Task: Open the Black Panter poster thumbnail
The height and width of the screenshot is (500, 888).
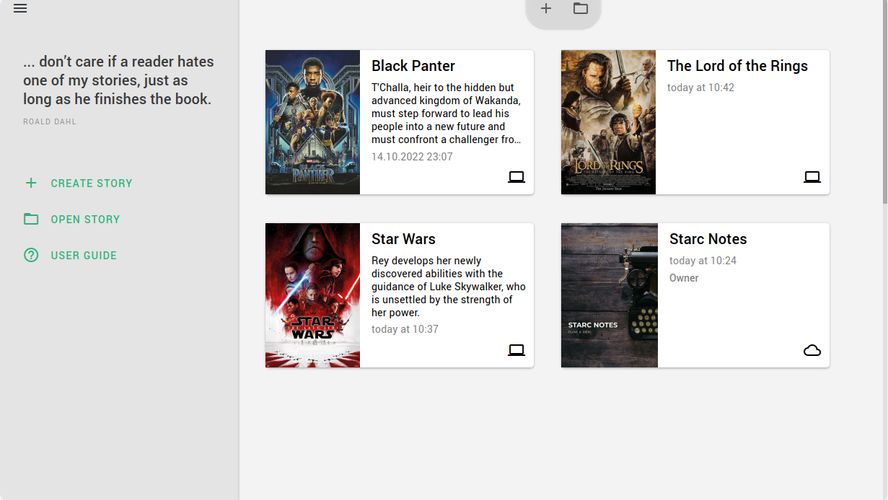Action: [x=312, y=122]
